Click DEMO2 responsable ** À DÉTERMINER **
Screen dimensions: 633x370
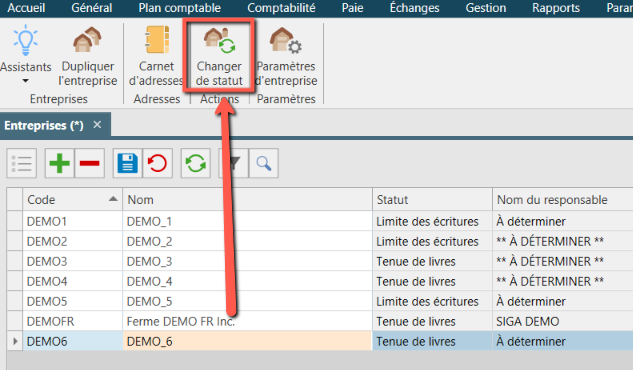(x=563, y=241)
